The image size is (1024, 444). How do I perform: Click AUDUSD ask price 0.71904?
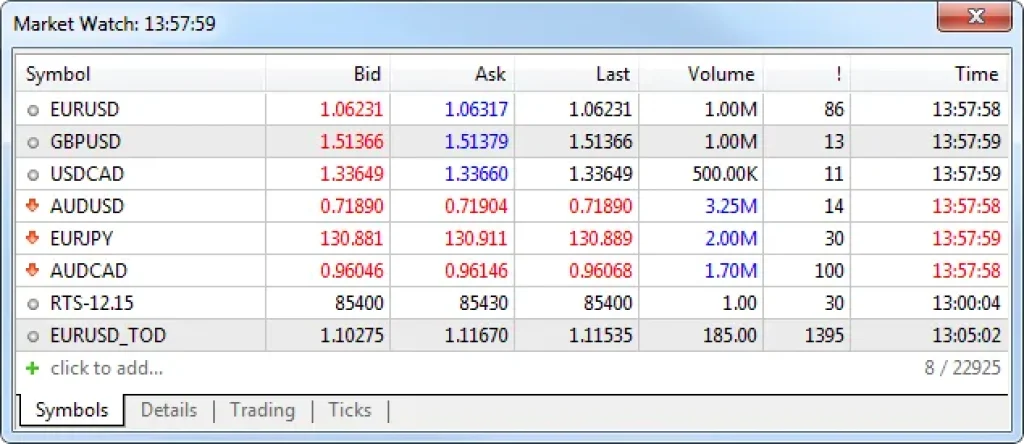(x=476, y=206)
